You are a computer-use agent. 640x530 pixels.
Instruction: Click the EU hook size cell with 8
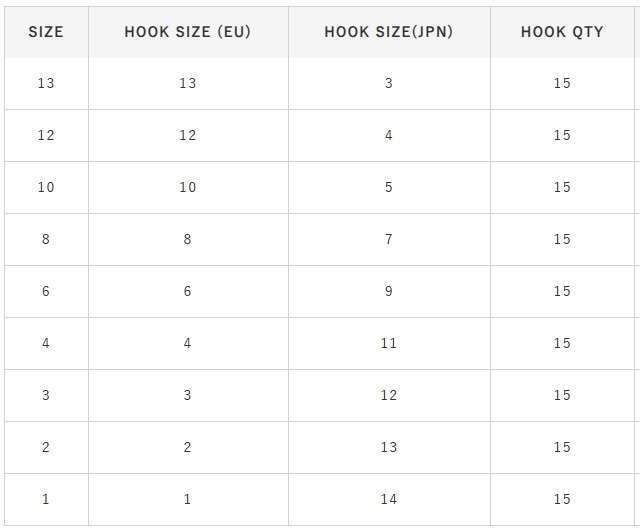[188, 239]
